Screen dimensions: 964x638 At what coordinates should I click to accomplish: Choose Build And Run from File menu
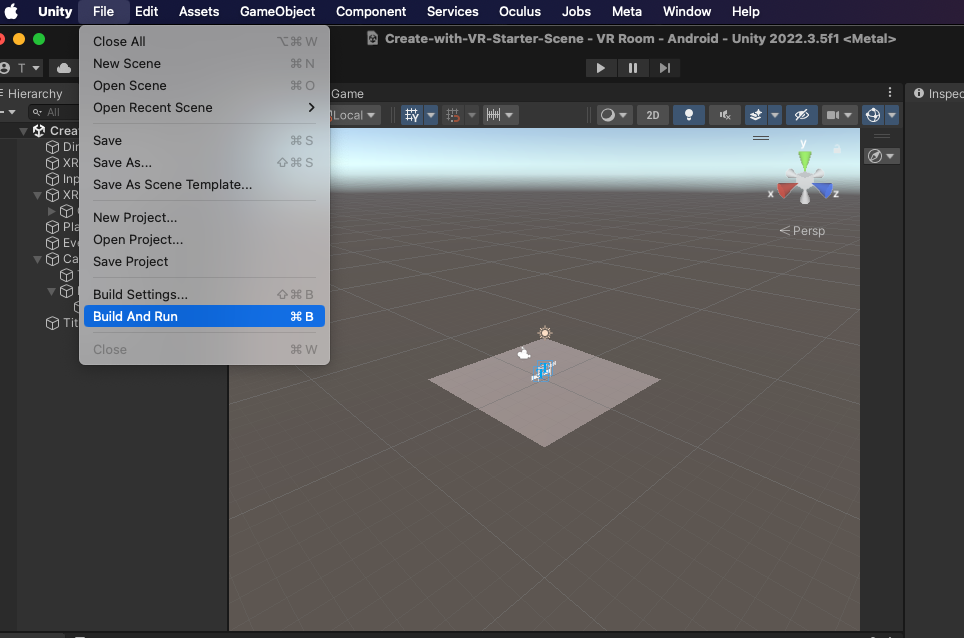(x=204, y=317)
